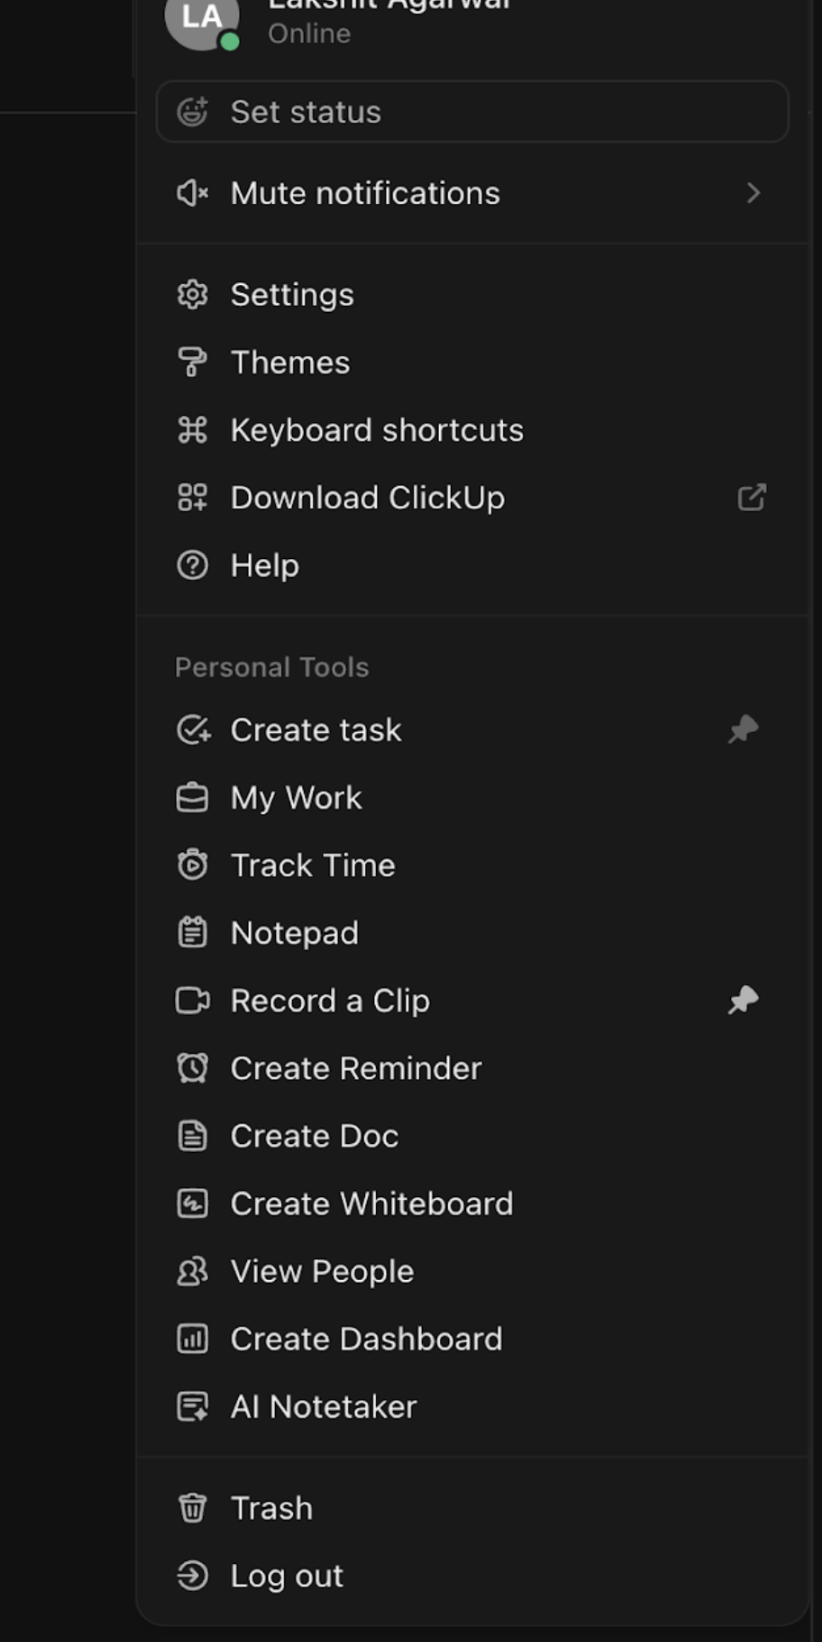Expand Mute notifications submenu chevron
Image resolution: width=822 pixels, height=1642 pixels.
[753, 193]
